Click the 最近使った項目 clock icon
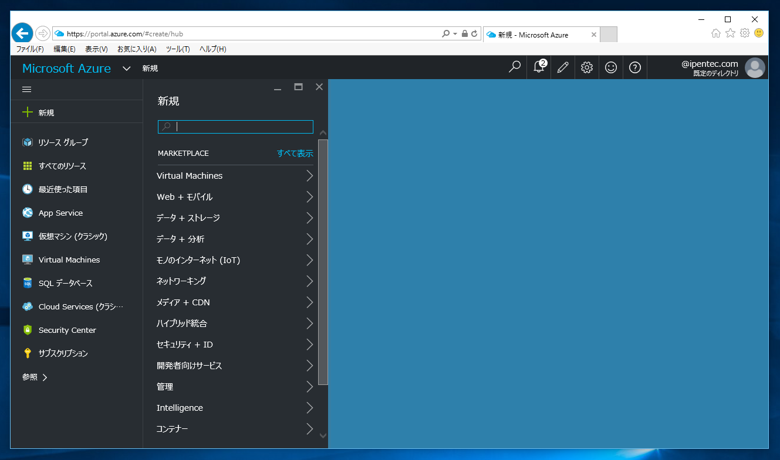Image resolution: width=780 pixels, height=460 pixels. tap(27, 189)
